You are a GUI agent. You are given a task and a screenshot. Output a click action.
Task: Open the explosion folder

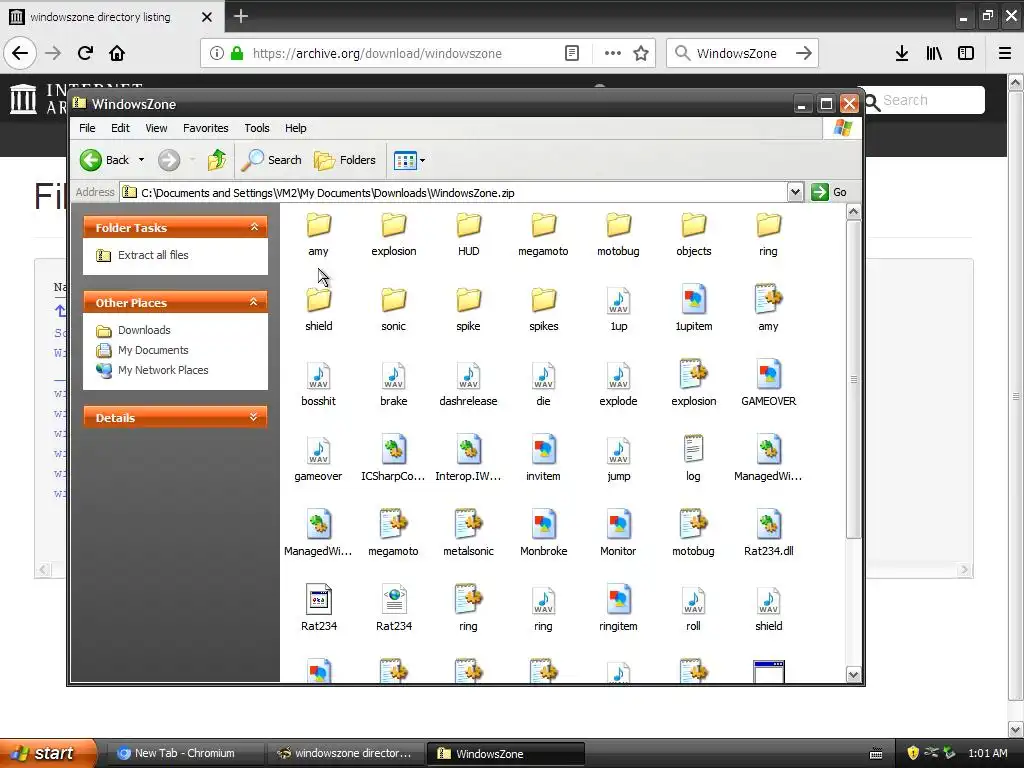(393, 234)
